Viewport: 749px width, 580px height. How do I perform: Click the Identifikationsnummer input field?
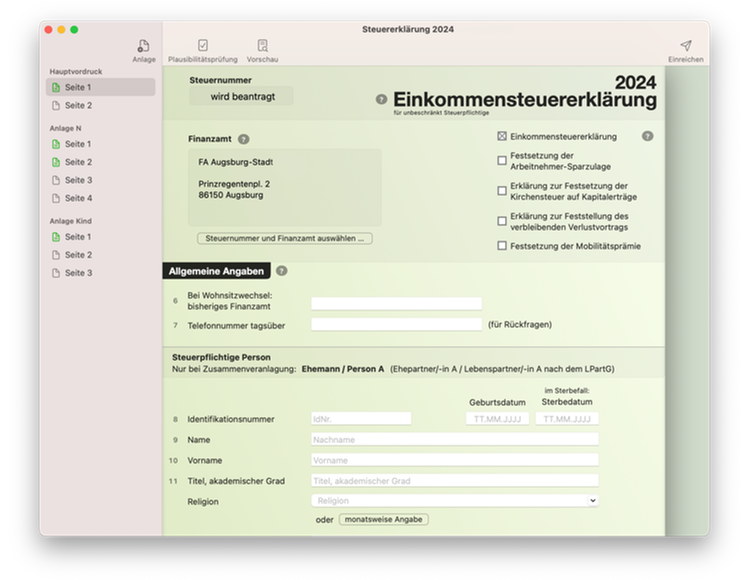(361, 418)
